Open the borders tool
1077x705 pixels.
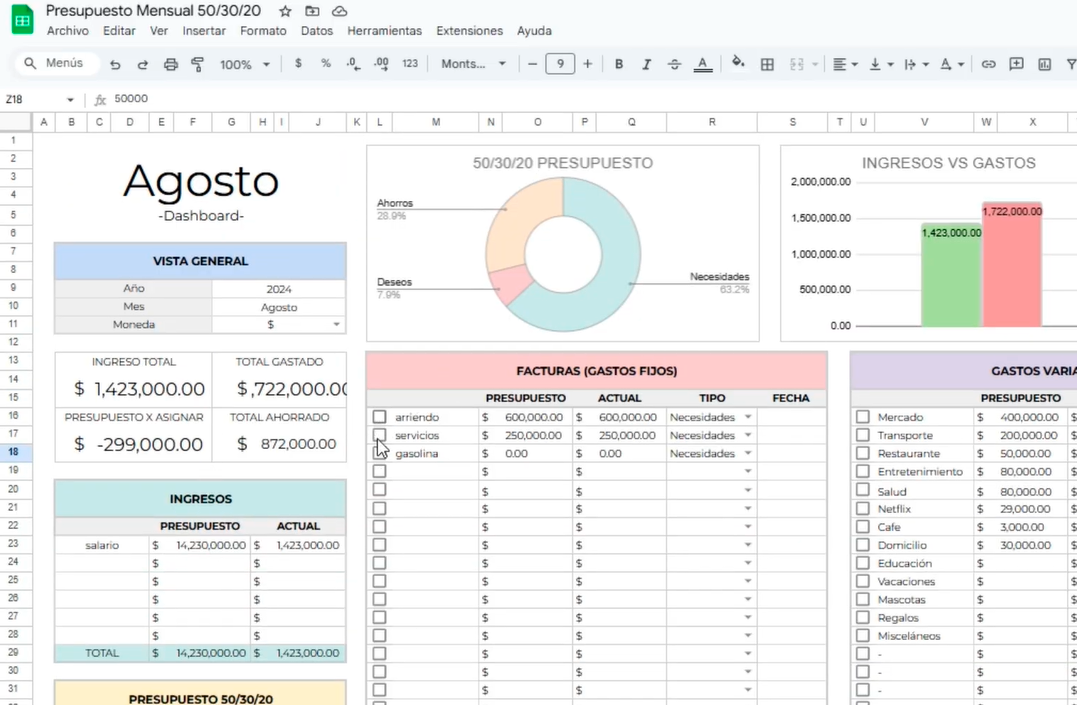(767, 64)
